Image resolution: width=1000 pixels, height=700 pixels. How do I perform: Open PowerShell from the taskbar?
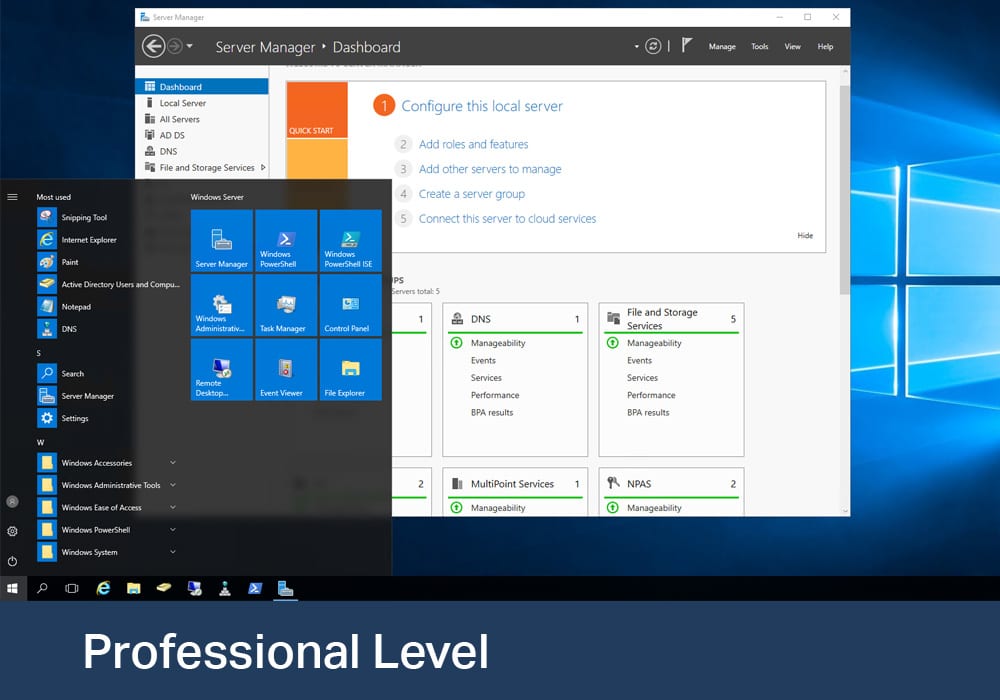255,588
